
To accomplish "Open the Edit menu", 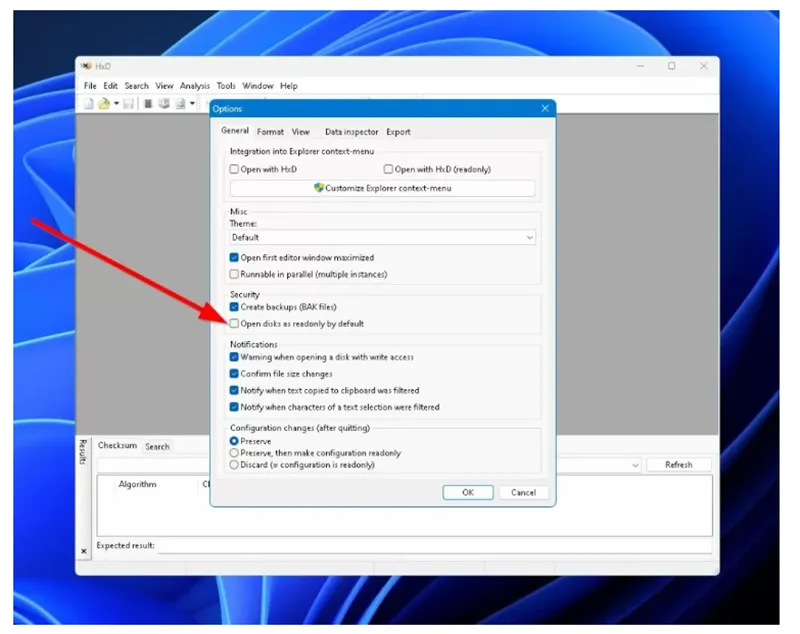I will 110,86.
